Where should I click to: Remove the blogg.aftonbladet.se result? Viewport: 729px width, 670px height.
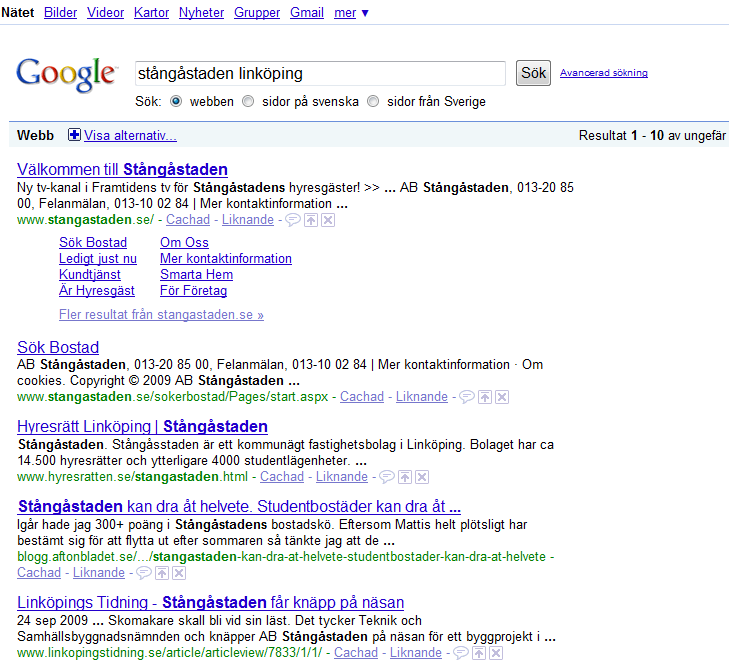pyautogui.click(x=179, y=573)
